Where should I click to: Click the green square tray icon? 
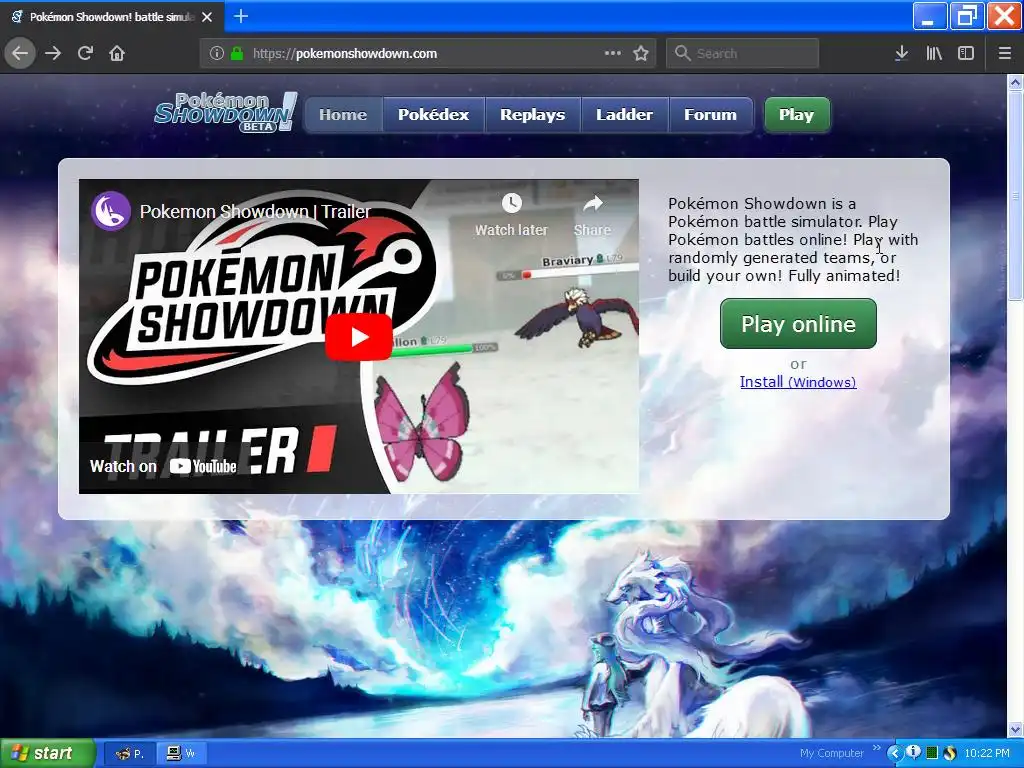point(932,753)
